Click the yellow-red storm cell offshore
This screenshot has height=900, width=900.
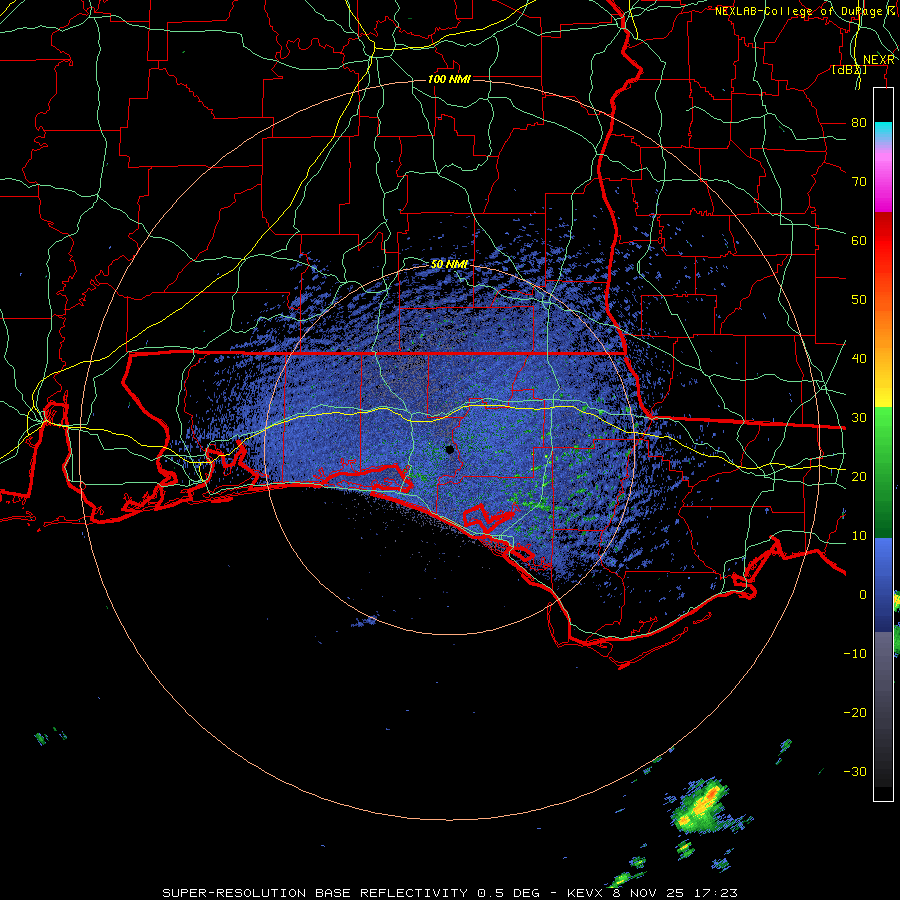click(x=700, y=806)
